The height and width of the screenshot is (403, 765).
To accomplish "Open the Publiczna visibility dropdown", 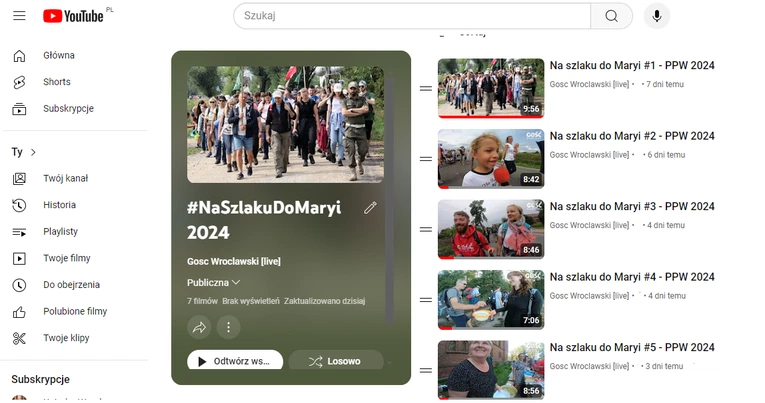I will (213, 282).
